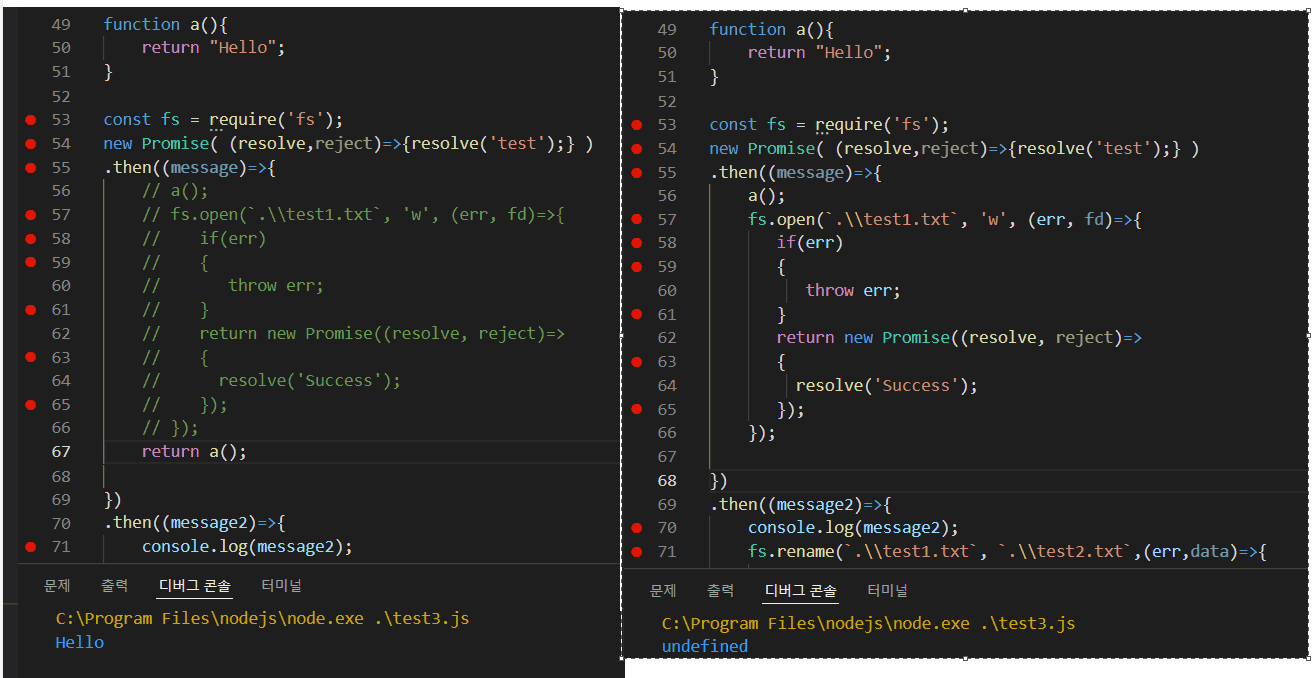Remove breakpoint on line 63 in right editor
Viewport: 1316px width, 678px height.
pos(637,362)
